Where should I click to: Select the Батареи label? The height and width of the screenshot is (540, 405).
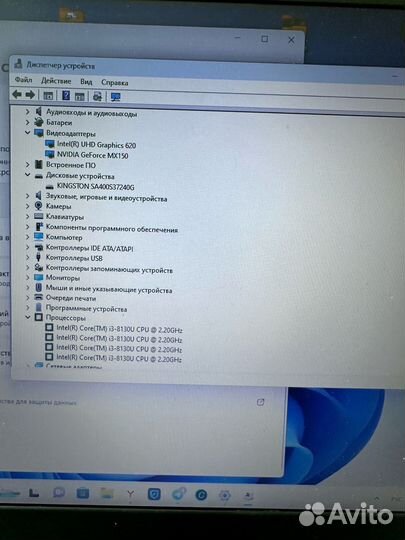59,122
